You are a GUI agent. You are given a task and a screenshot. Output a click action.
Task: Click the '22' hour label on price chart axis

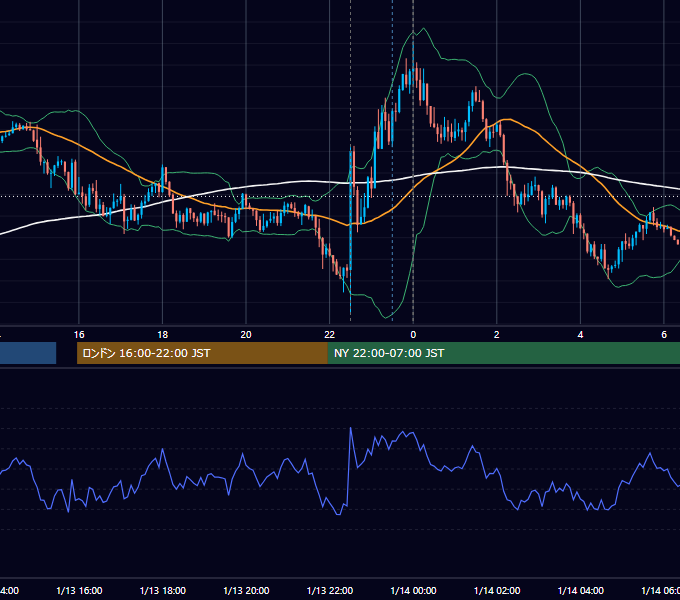(x=330, y=334)
